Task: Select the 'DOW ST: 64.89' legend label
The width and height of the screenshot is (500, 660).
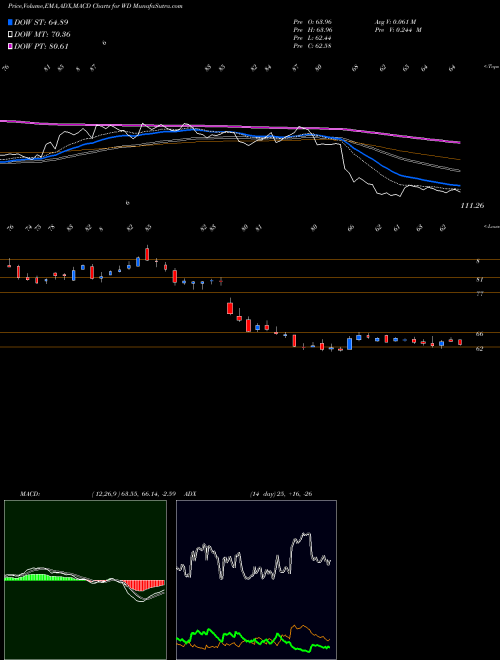Action: pyautogui.click(x=41, y=22)
